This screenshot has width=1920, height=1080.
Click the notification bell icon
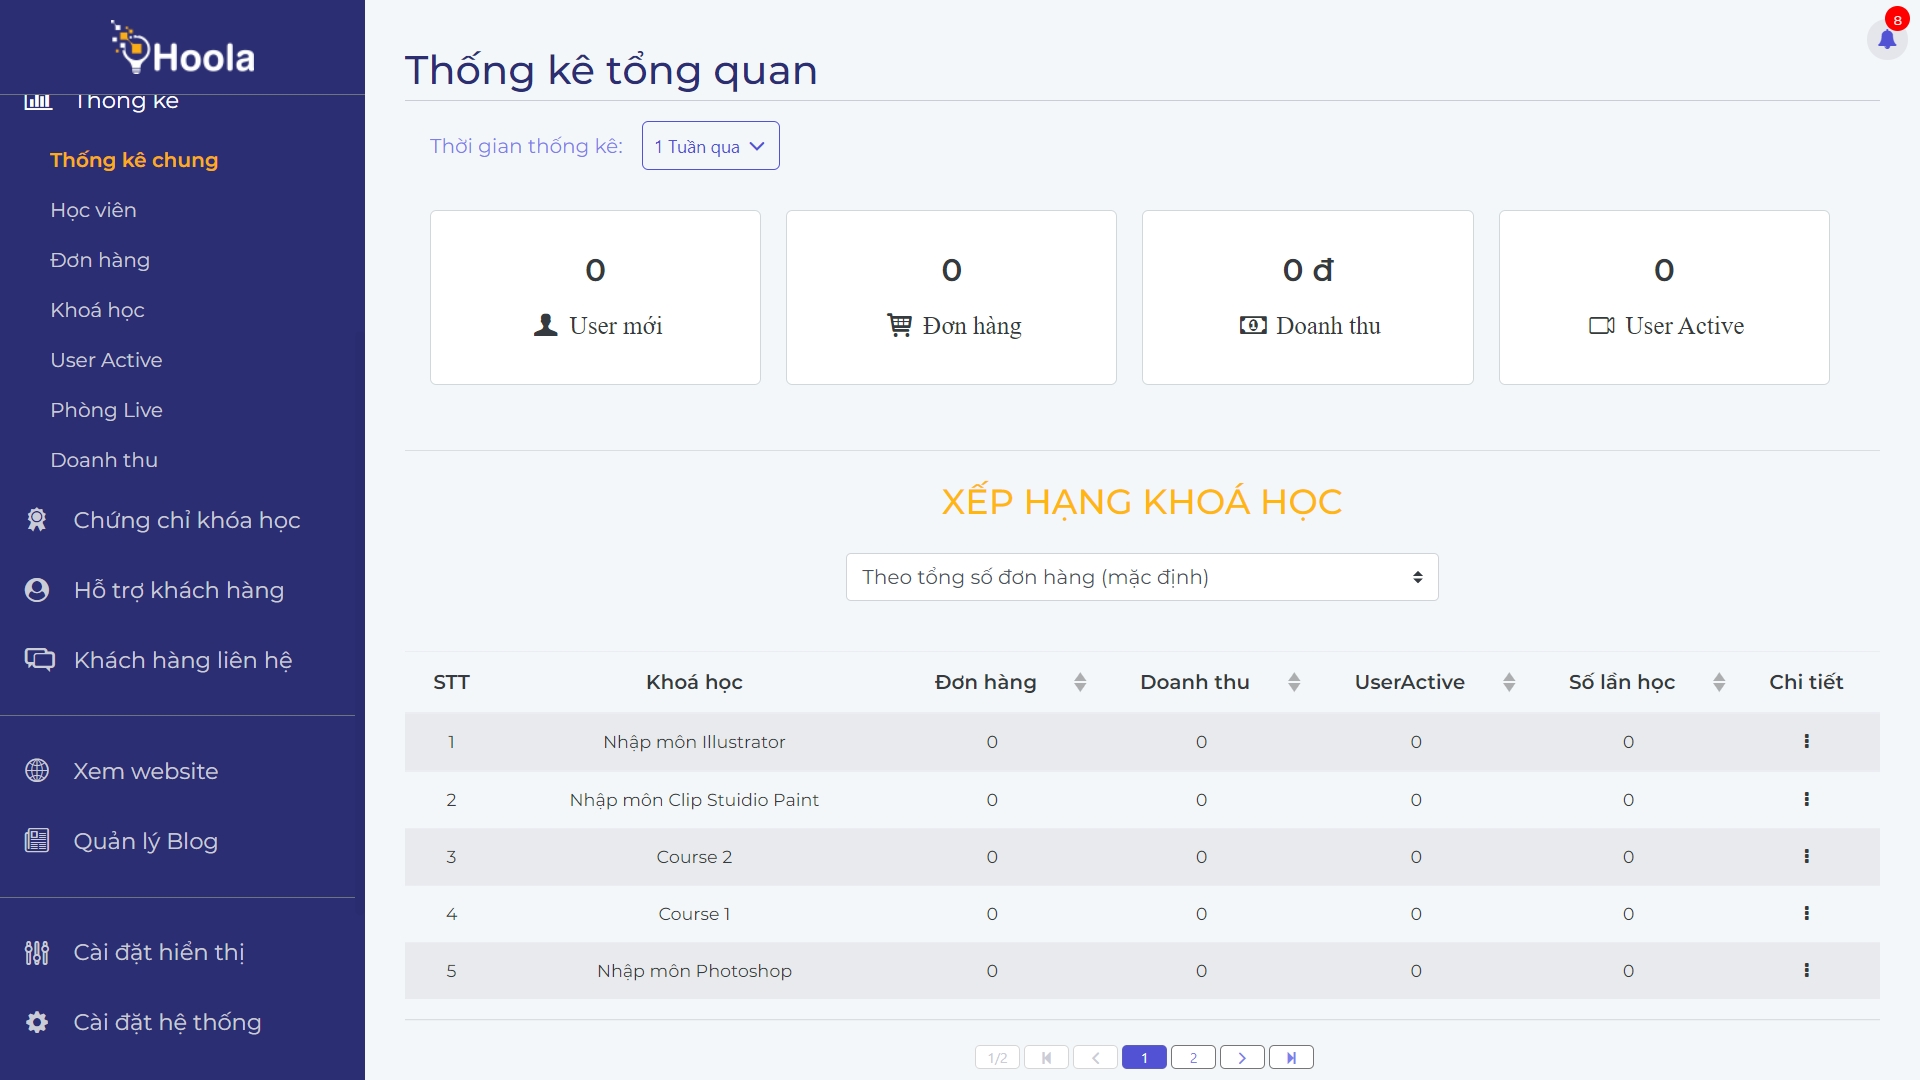[x=1886, y=40]
